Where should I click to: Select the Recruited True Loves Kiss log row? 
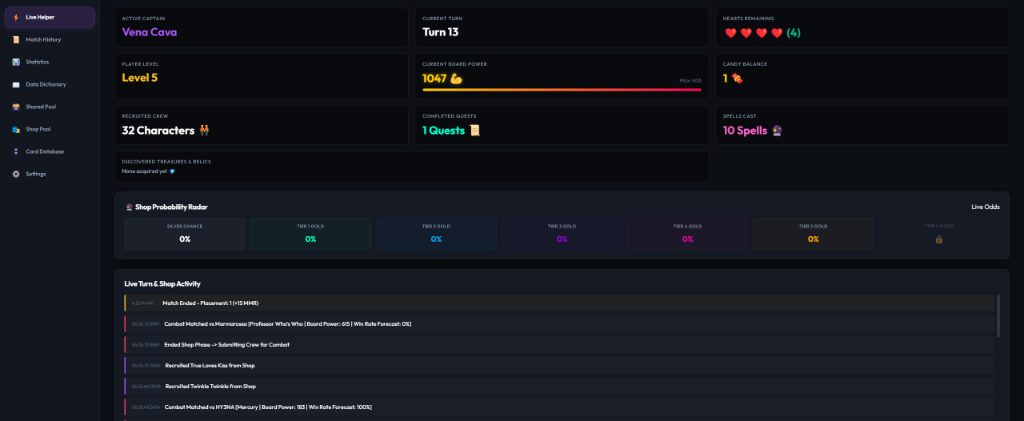coord(559,366)
